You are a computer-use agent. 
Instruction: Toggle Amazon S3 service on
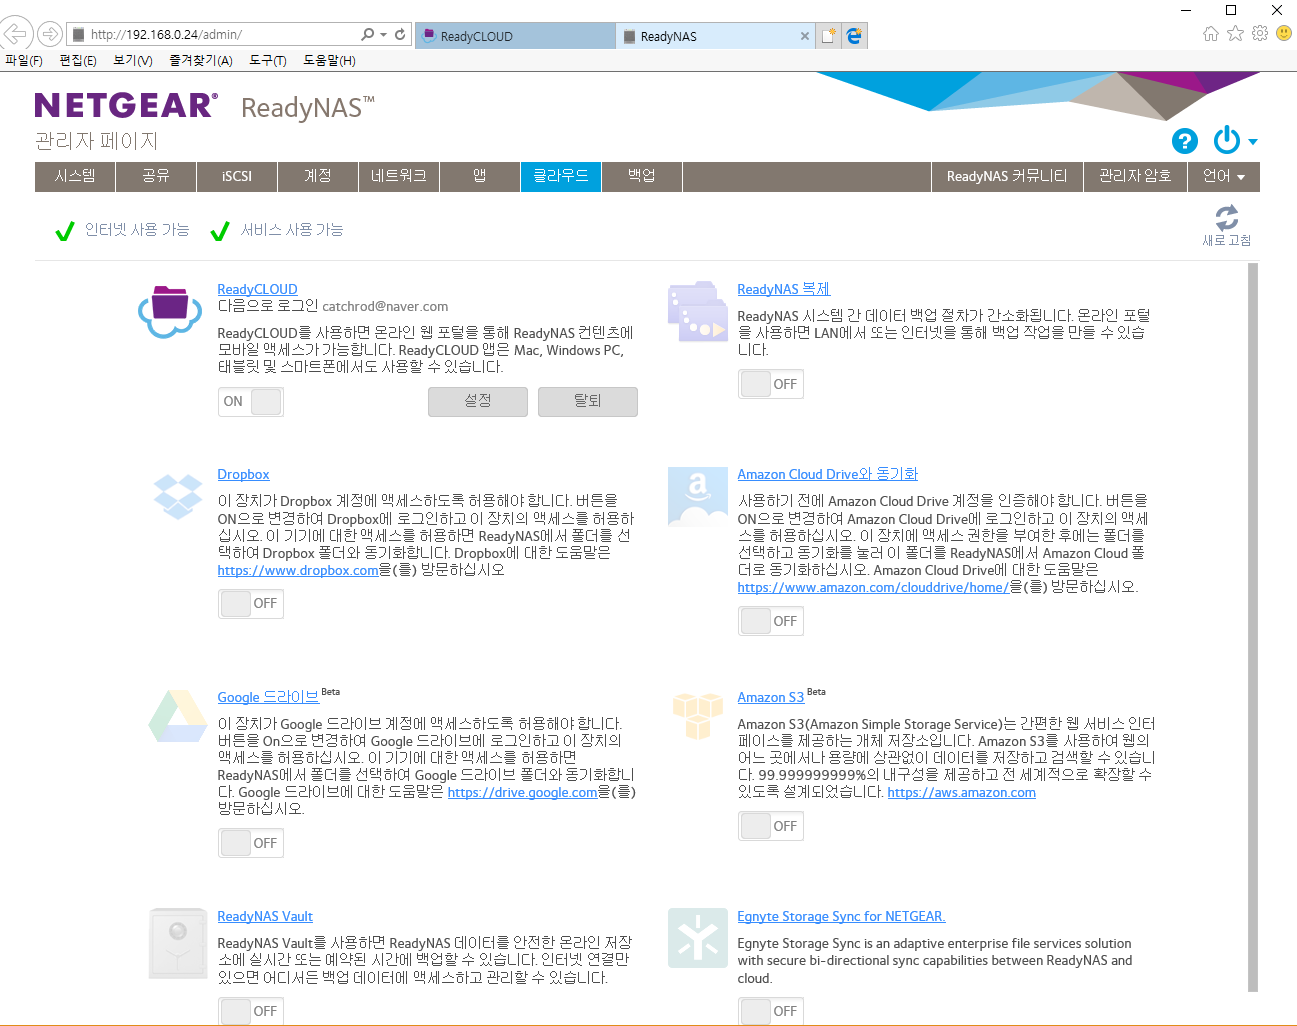771,826
